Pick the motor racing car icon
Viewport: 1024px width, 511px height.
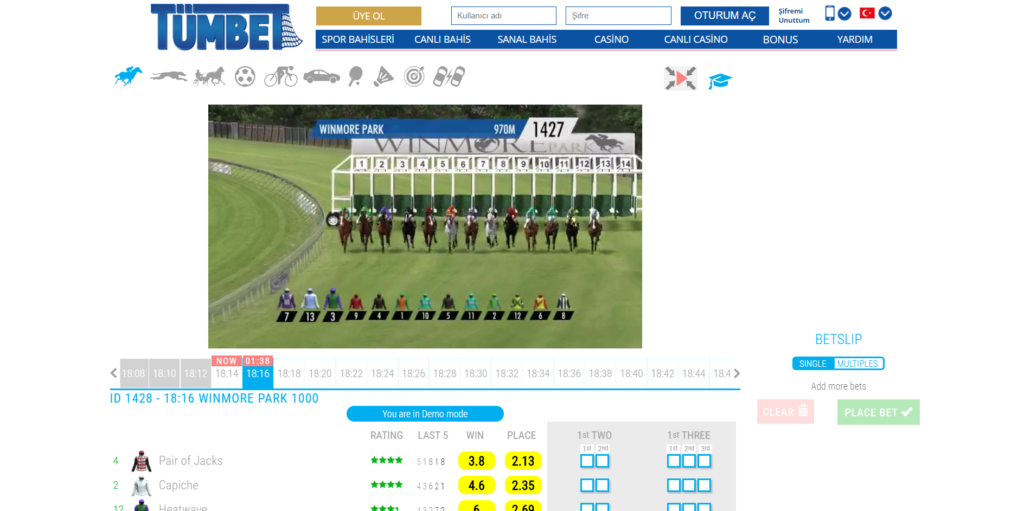pyautogui.click(x=321, y=76)
